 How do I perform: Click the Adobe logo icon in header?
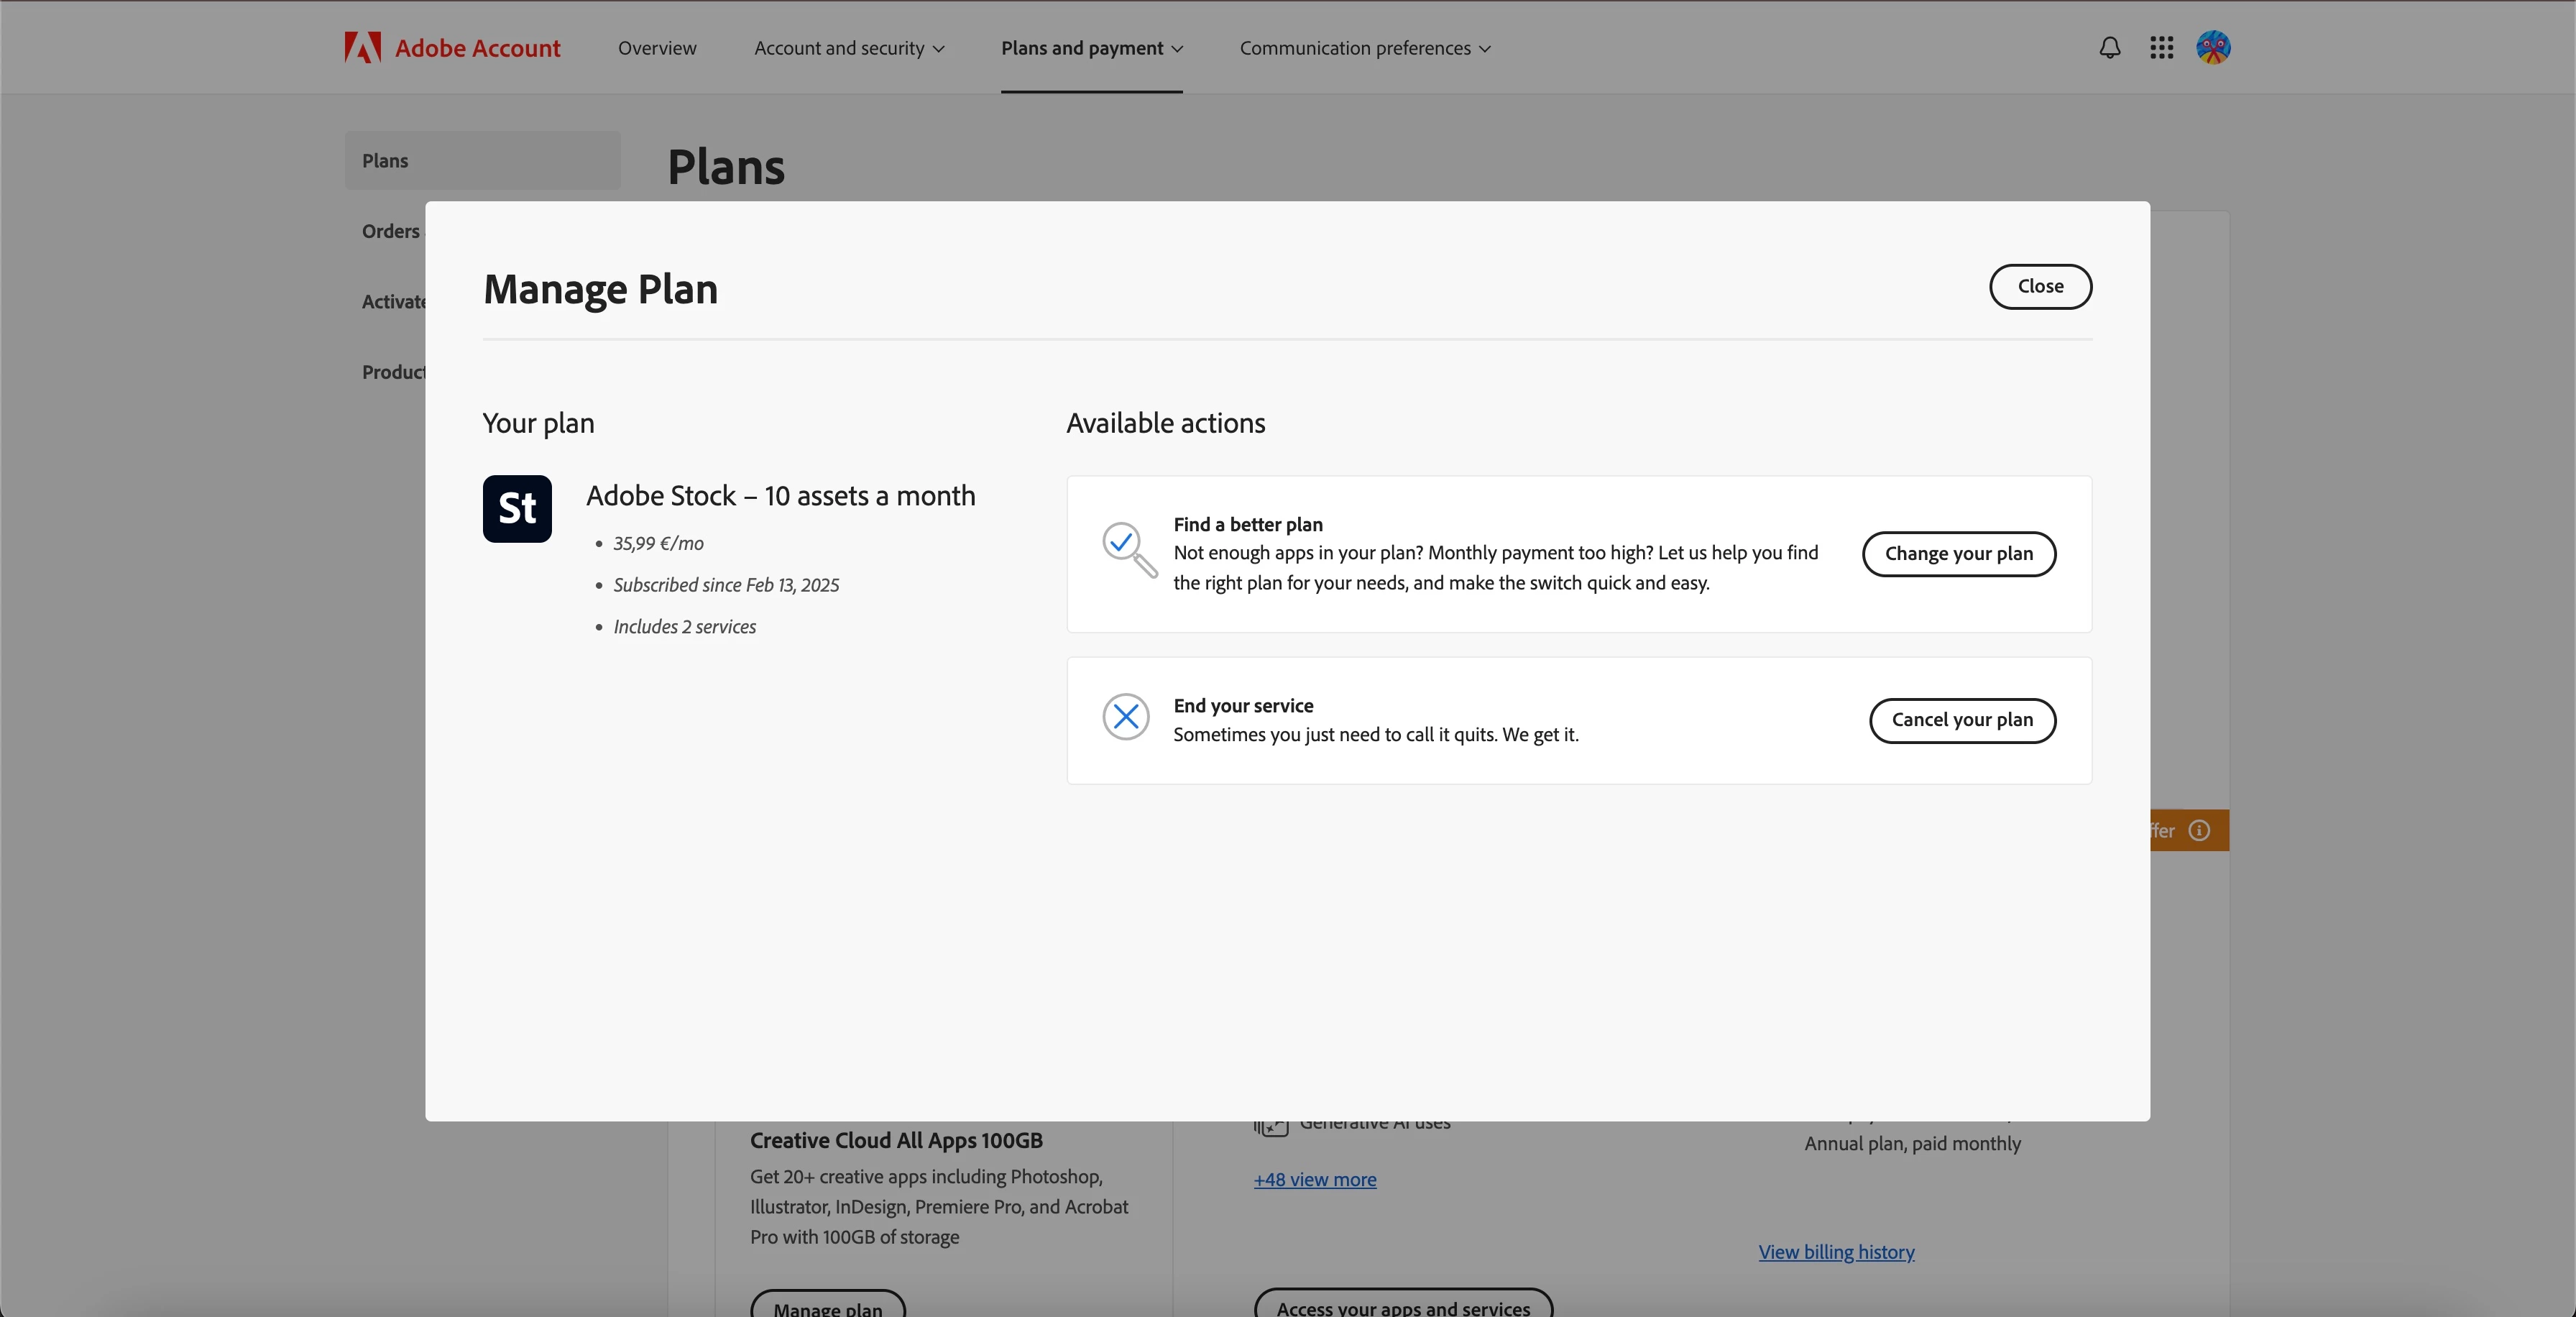point(362,47)
